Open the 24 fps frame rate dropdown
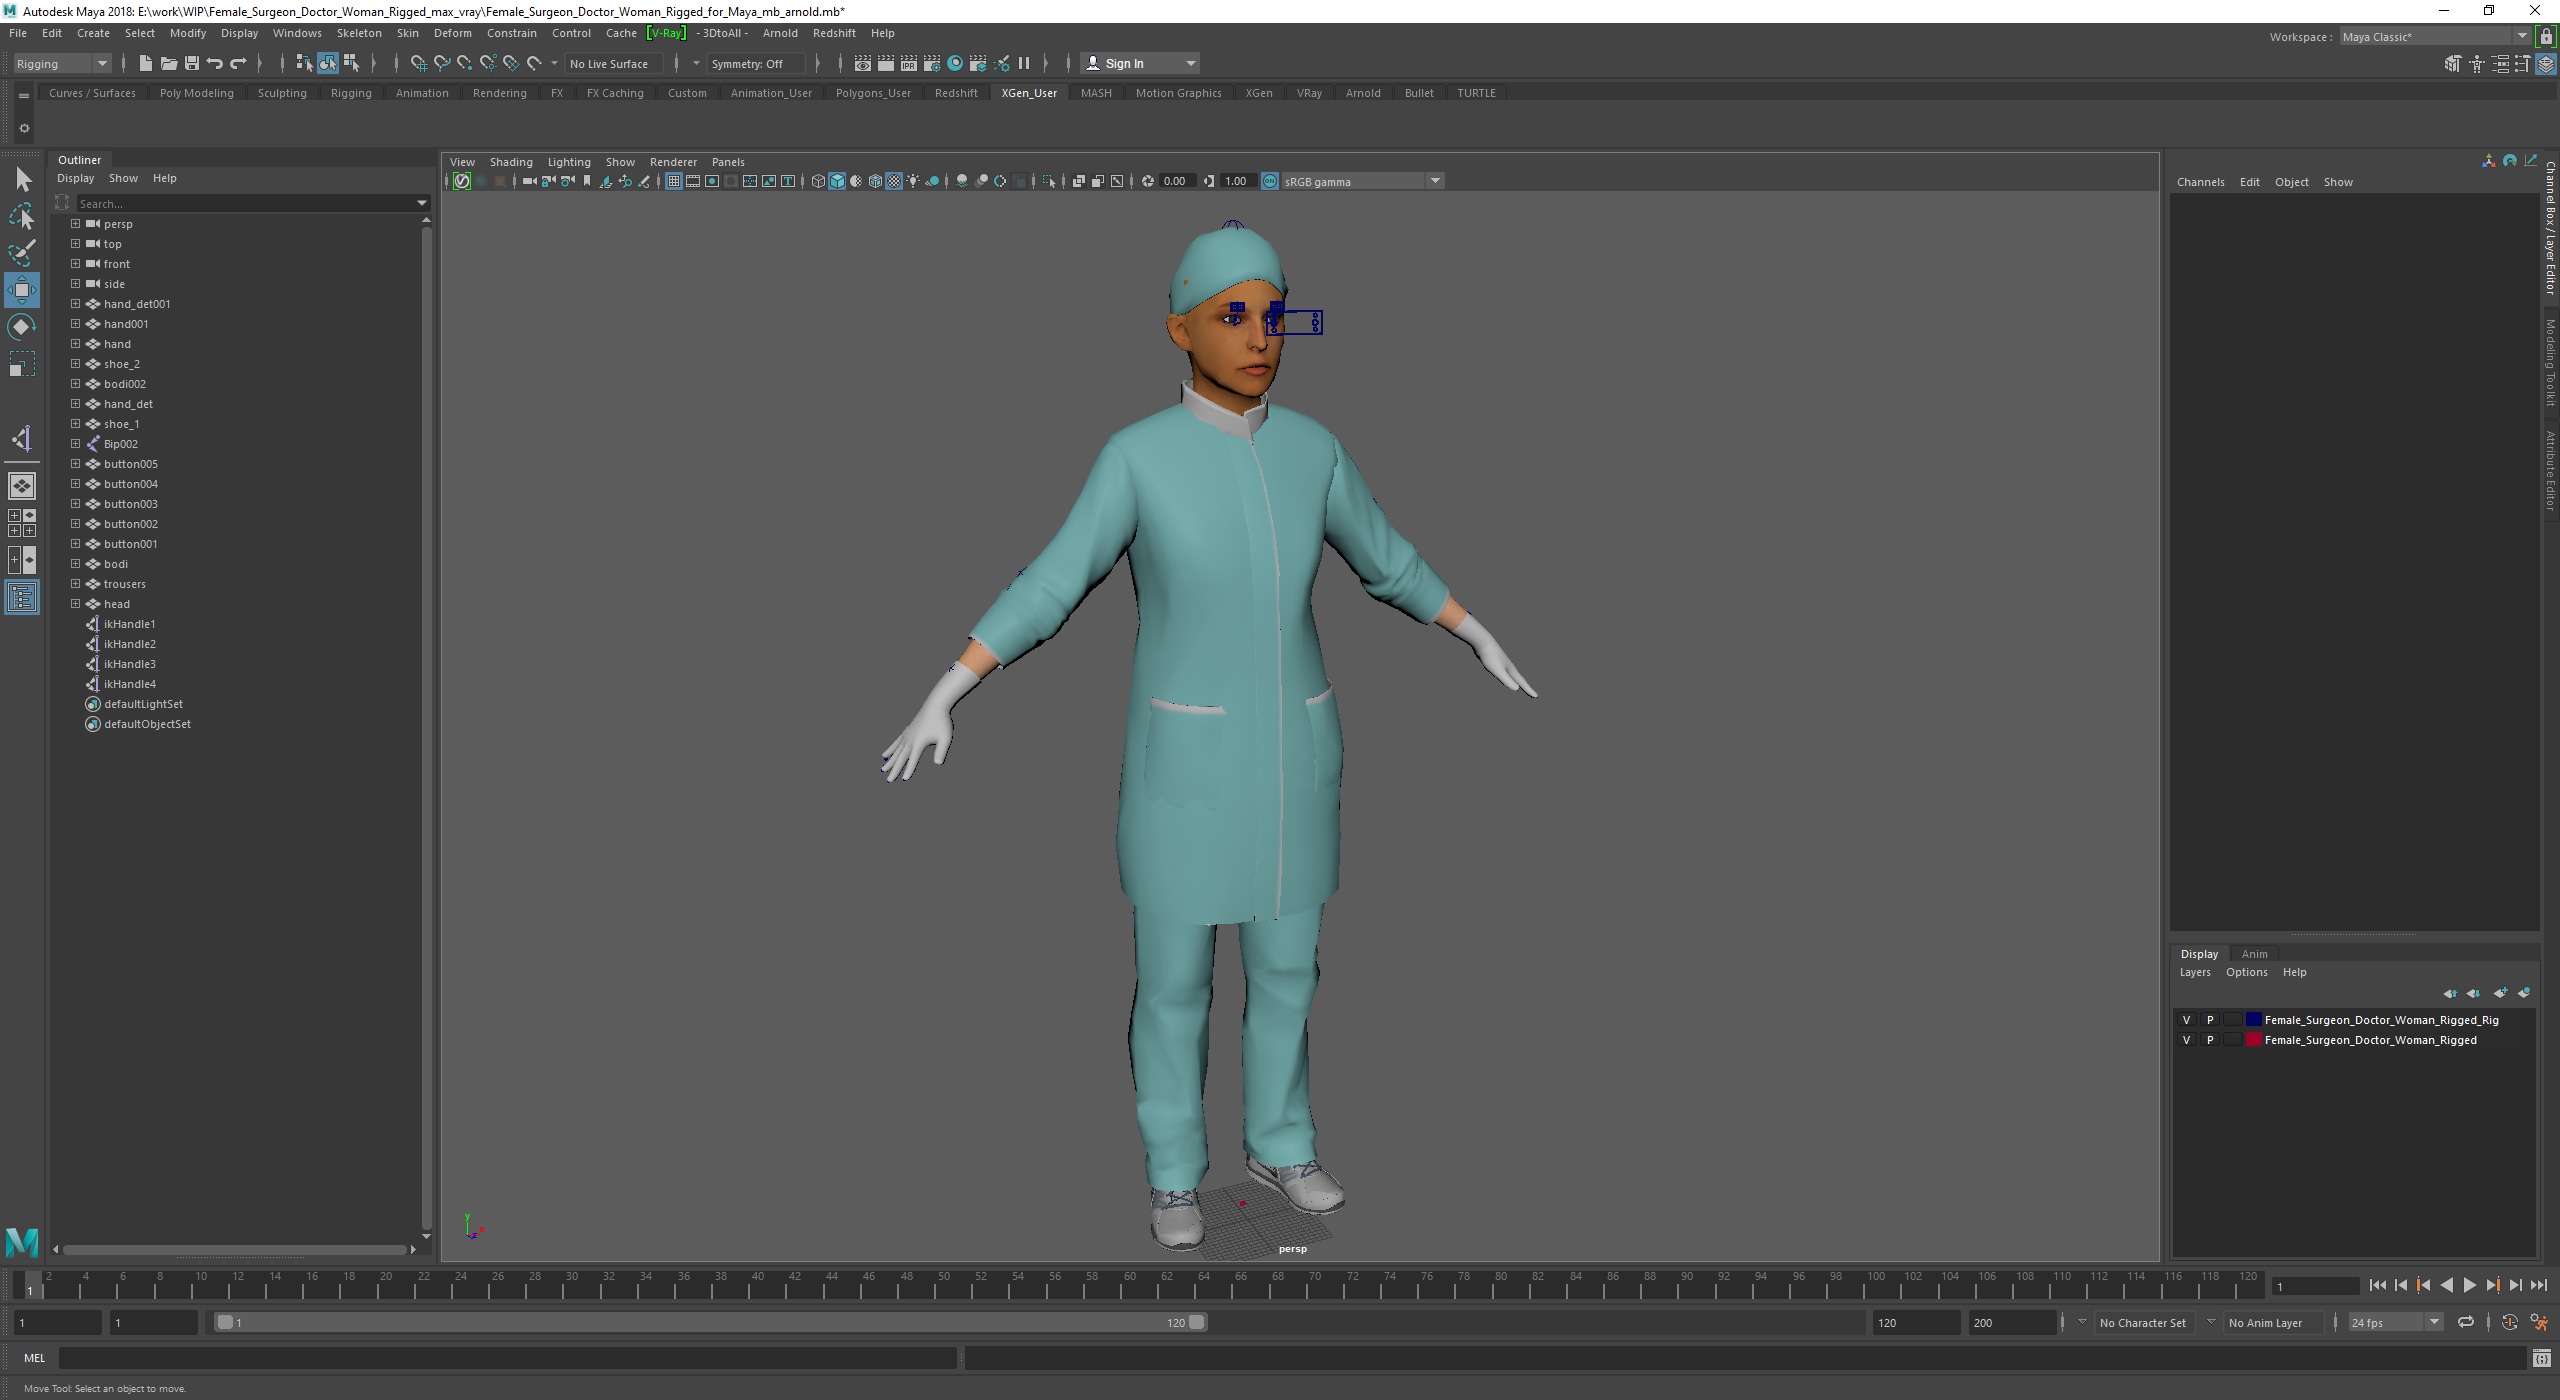2560x1400 pixels. point(2395,1322)
